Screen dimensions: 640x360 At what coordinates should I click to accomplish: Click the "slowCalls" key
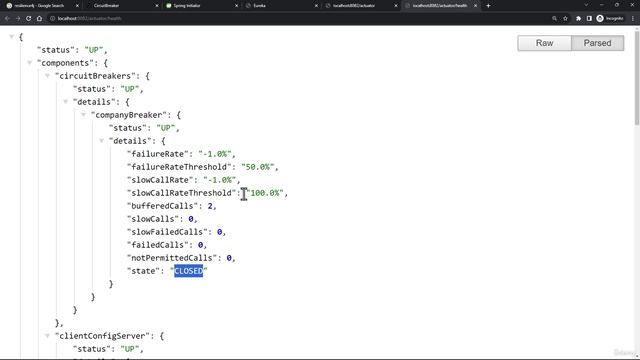(x=155, y=219)
